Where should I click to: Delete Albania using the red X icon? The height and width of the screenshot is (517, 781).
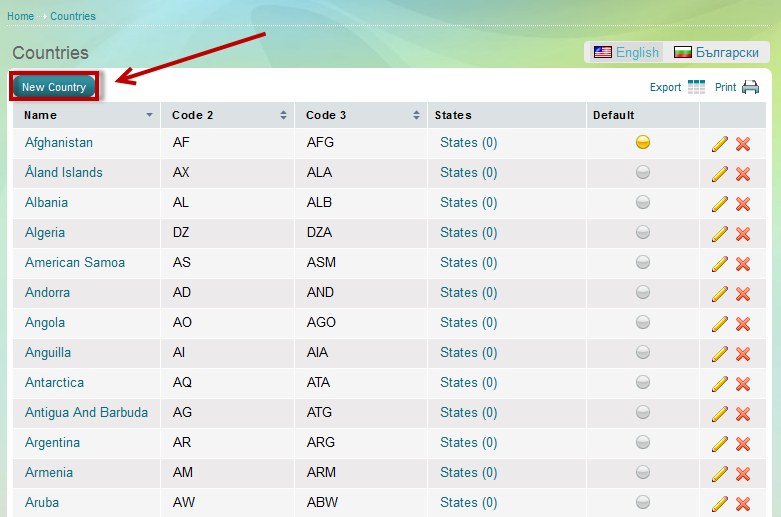743,204
